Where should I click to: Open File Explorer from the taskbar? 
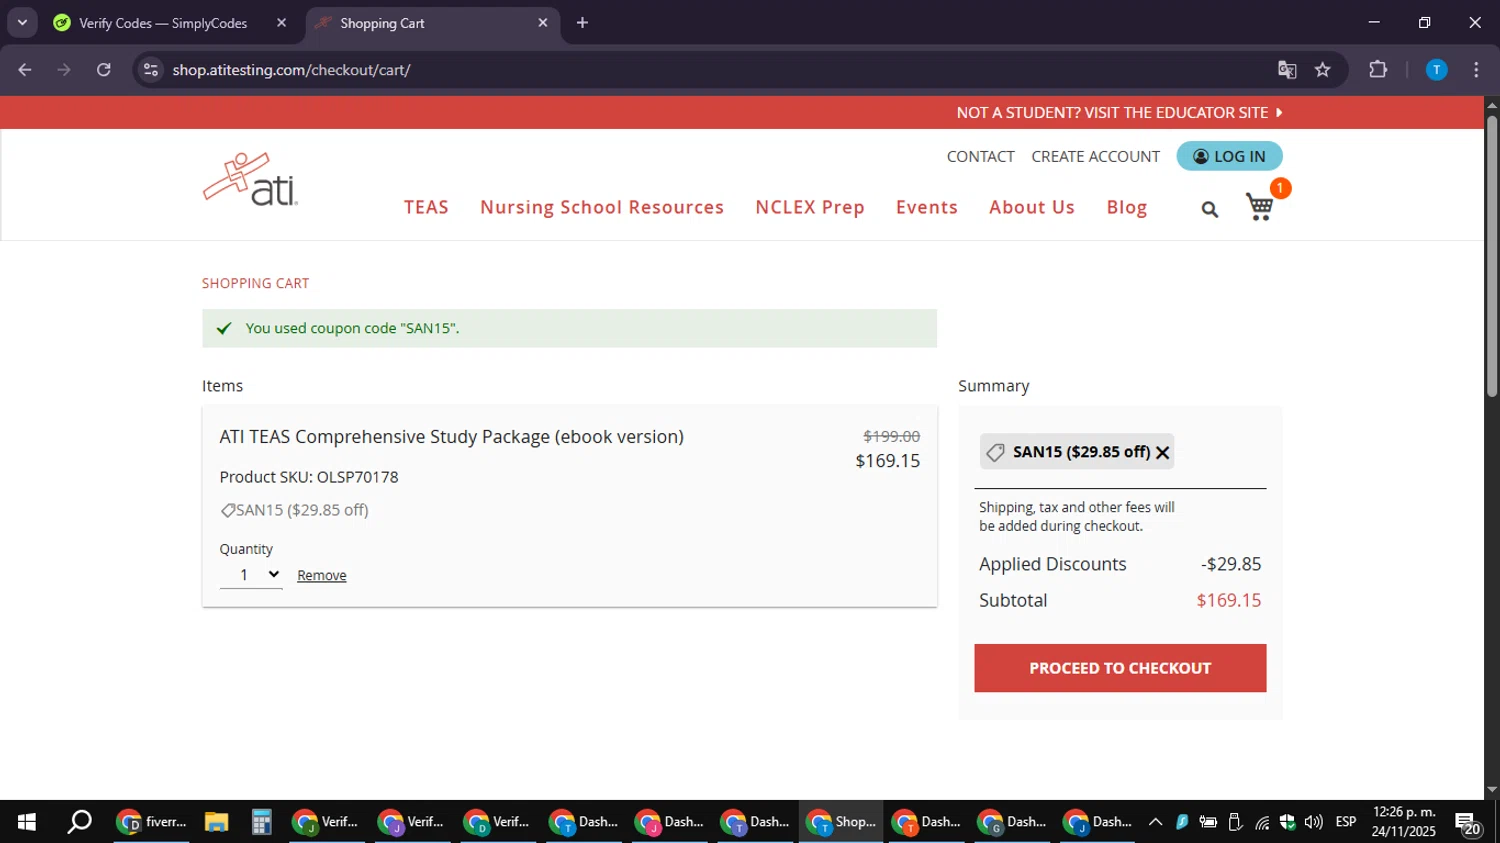click(216, 822)
